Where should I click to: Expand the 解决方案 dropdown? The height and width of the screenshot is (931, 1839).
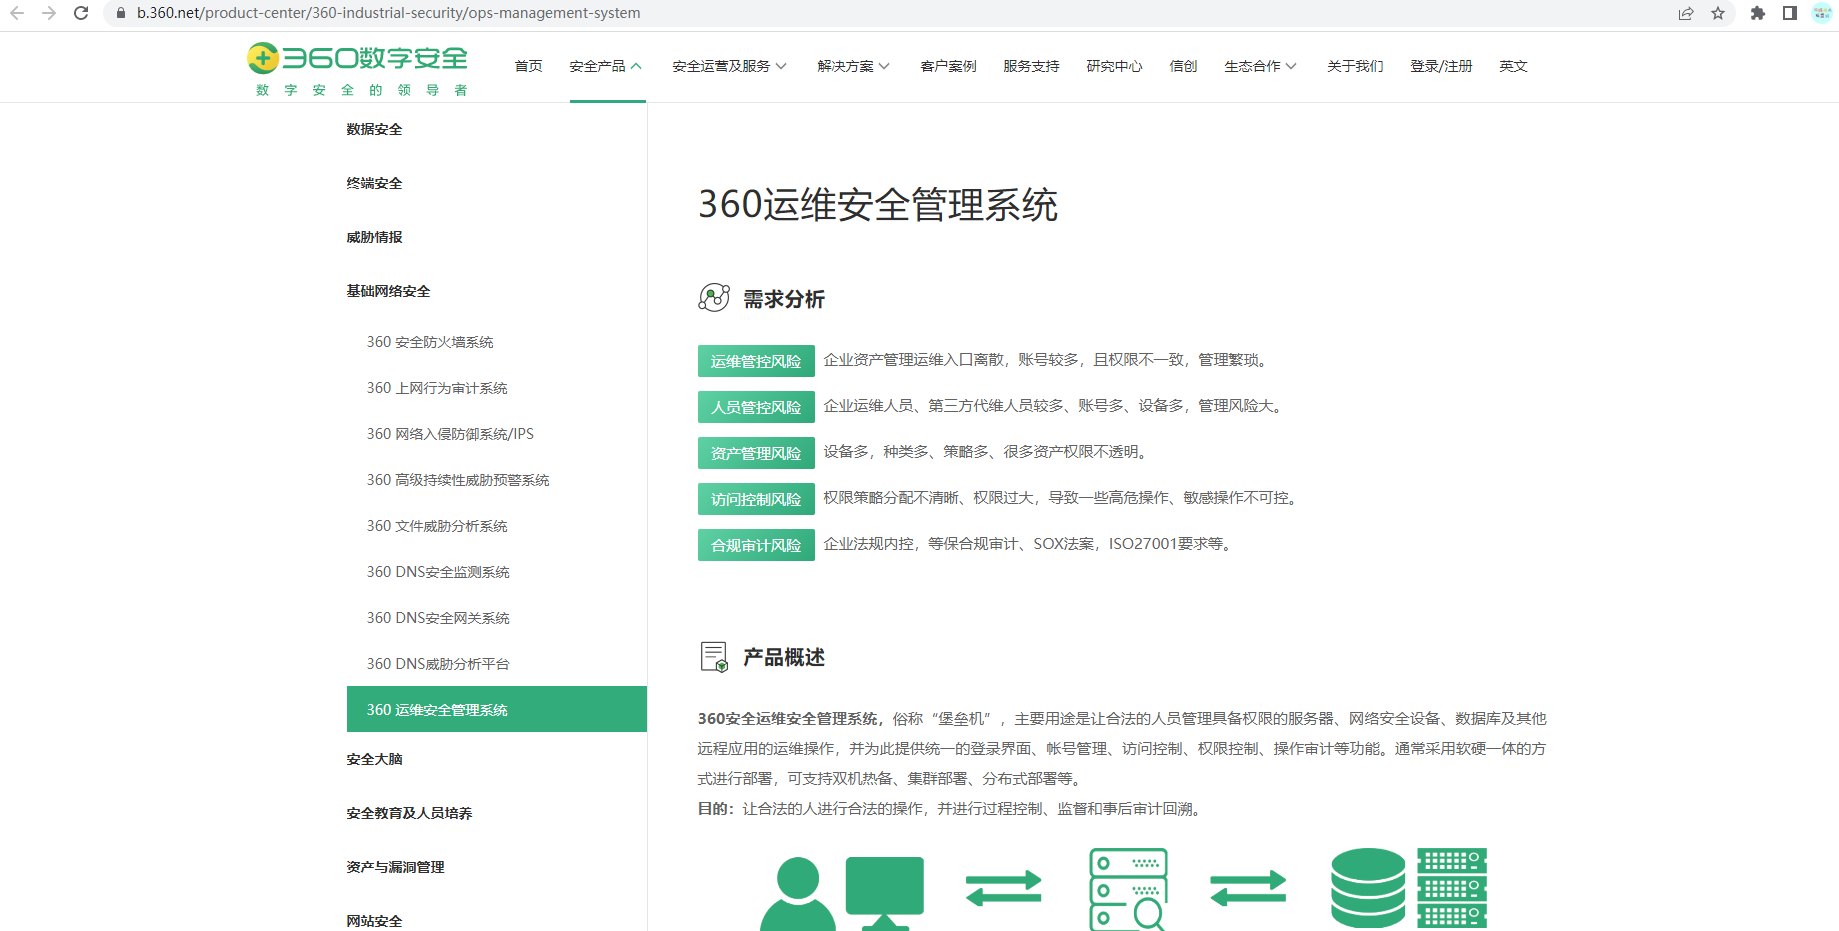[x=853, y=66]
